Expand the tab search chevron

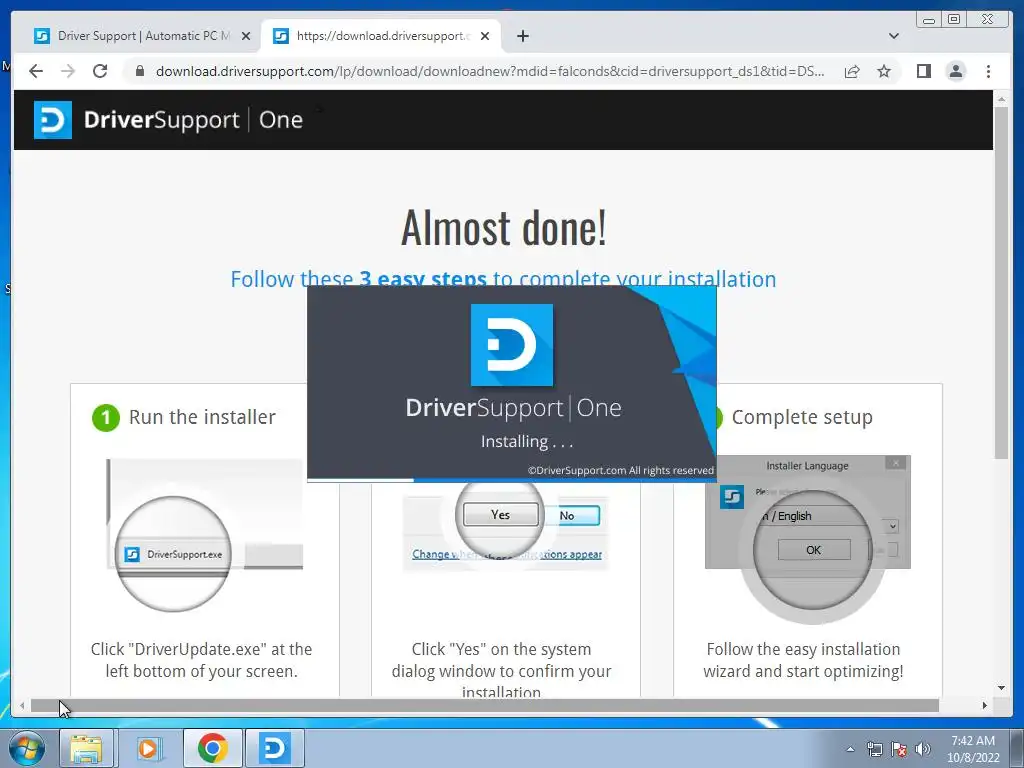click(x=894, y=36)
